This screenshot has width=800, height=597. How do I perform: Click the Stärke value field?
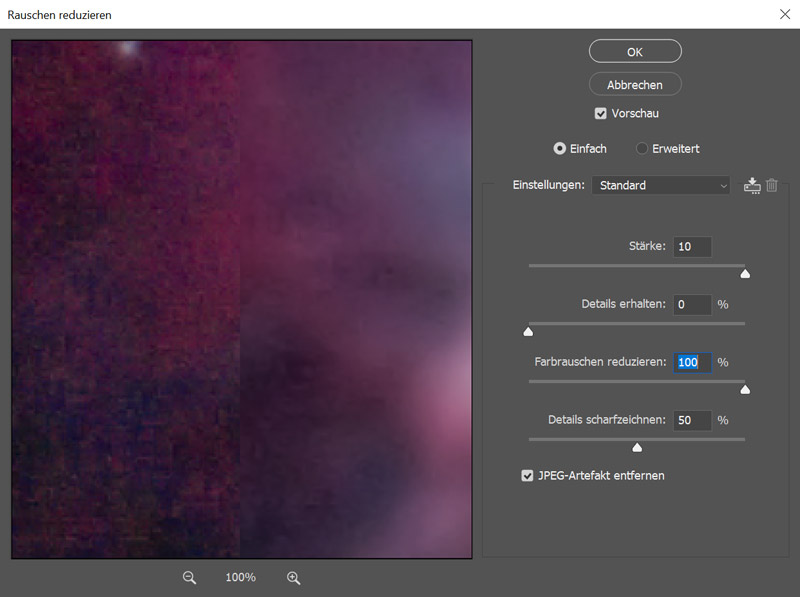coord(692,247)
